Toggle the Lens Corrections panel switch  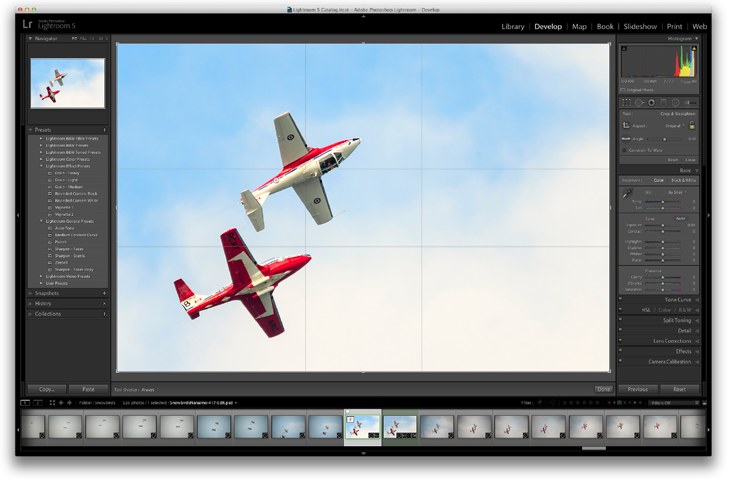click(x=621, y=341)
